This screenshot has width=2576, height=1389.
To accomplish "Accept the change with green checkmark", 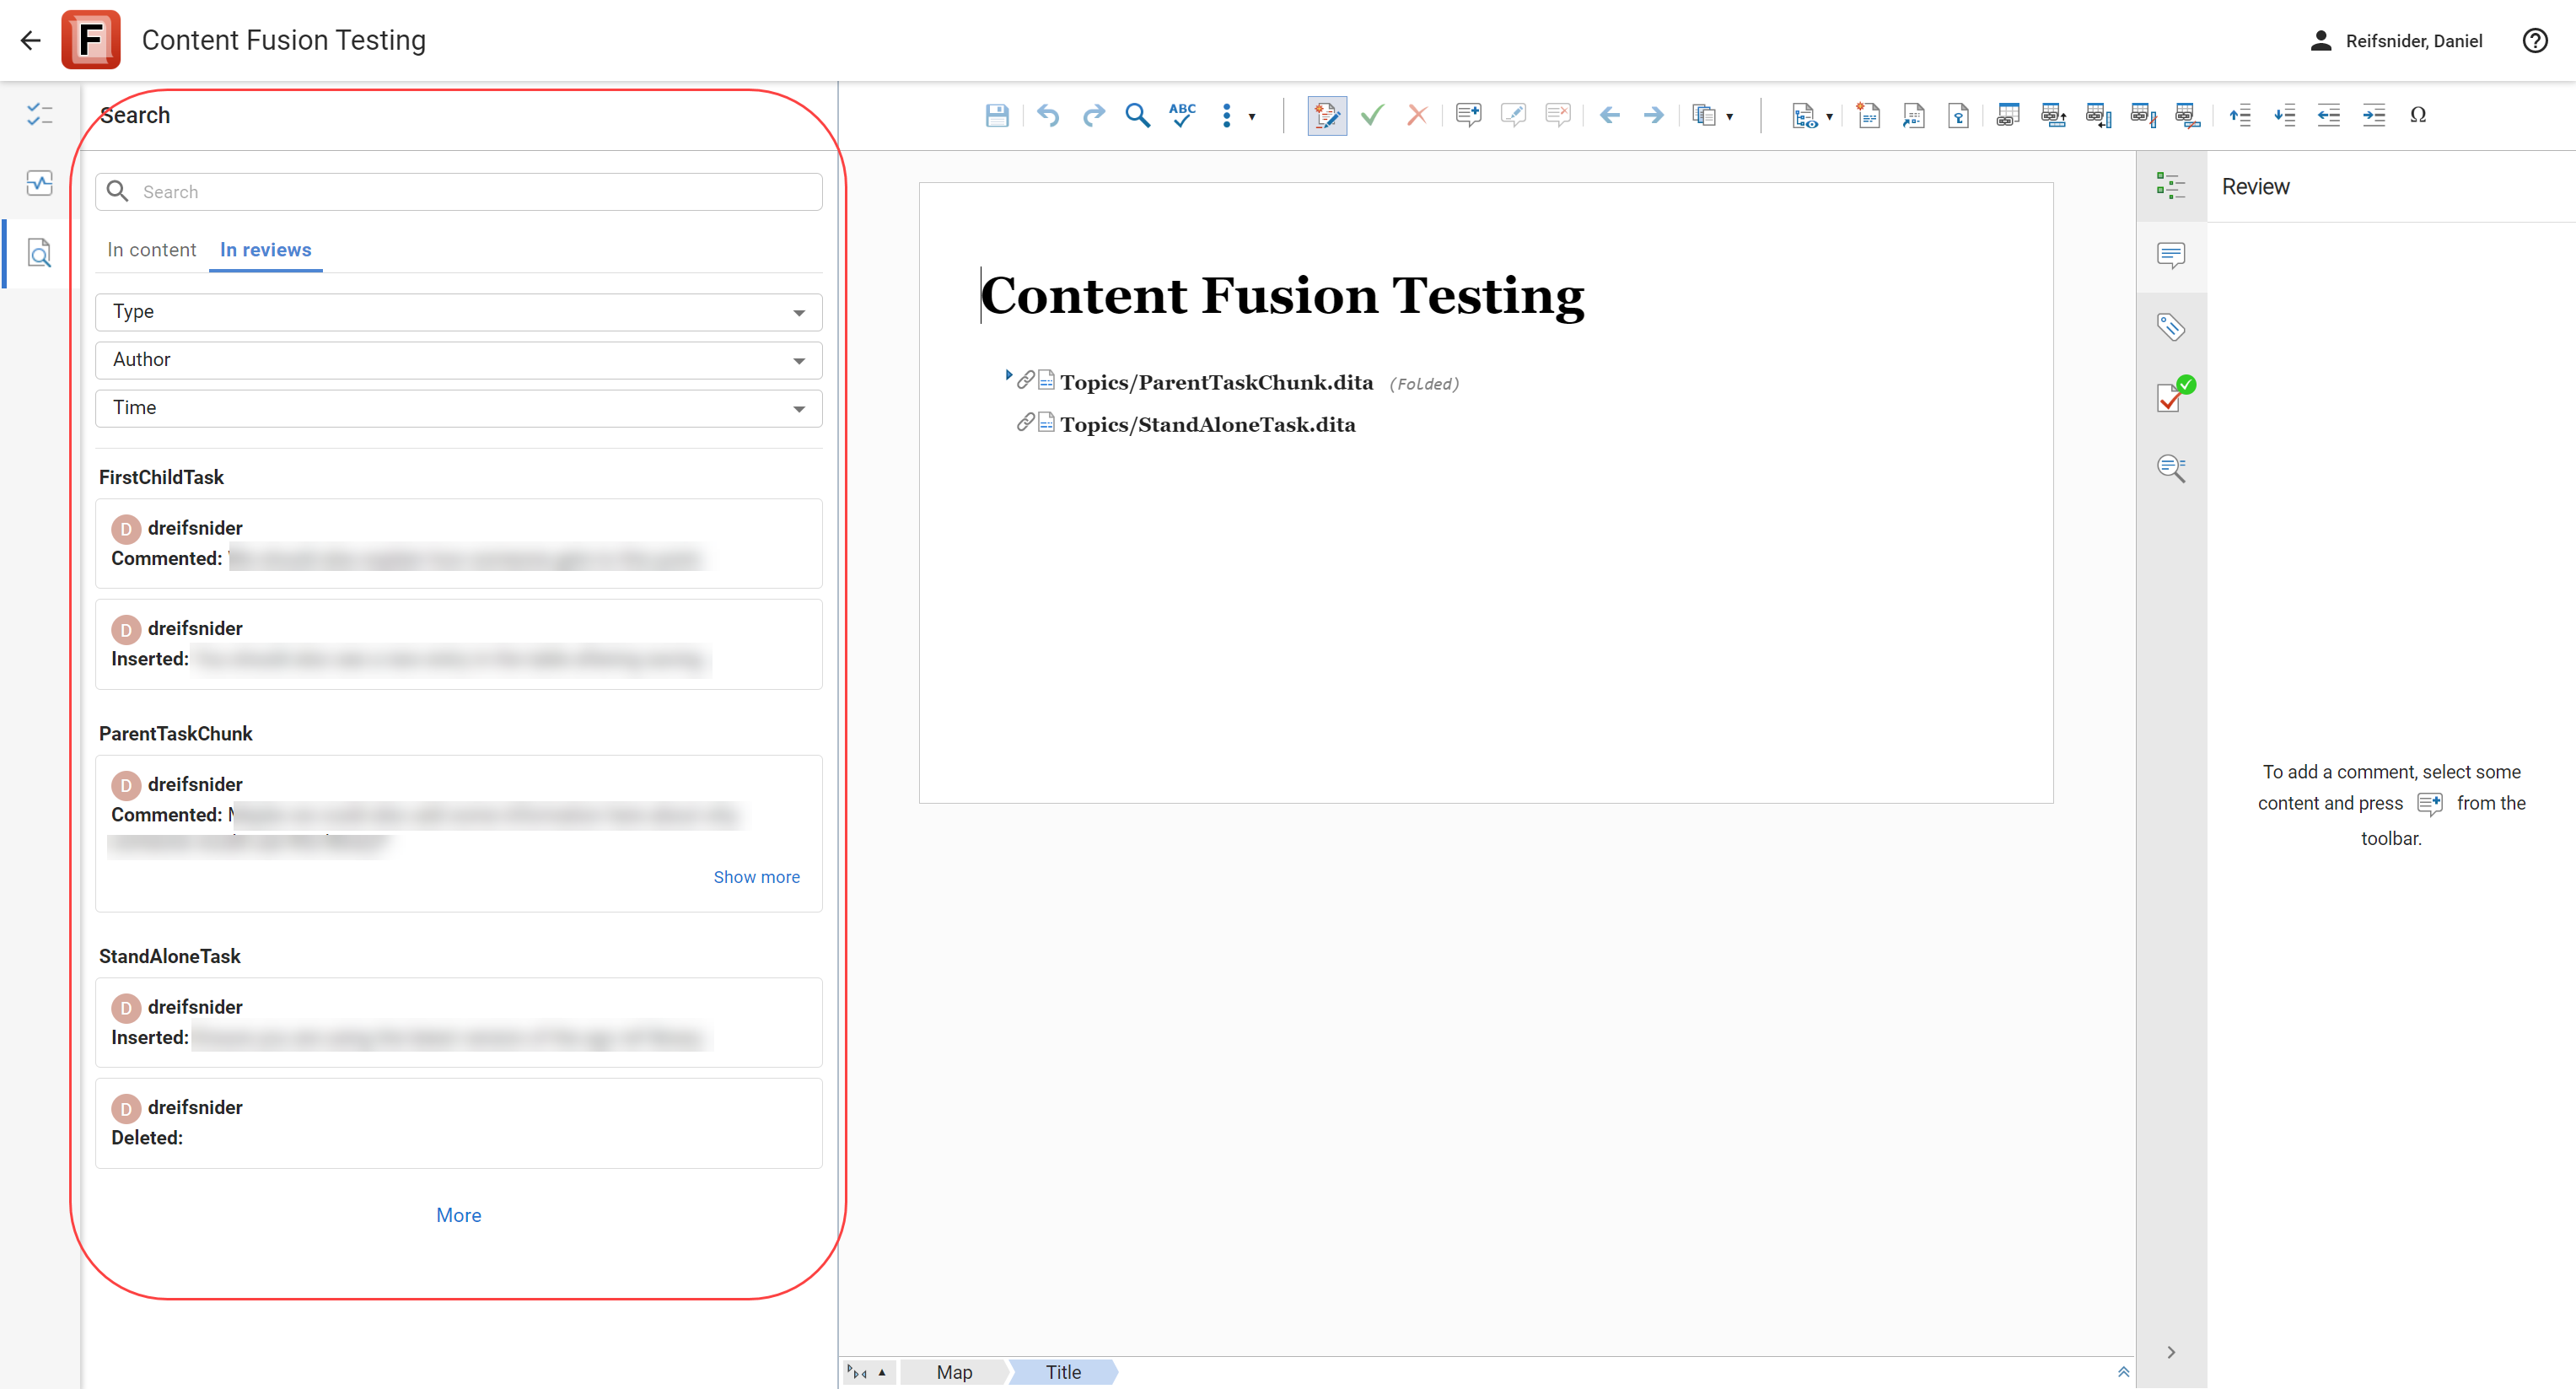I will point(1372,115).
